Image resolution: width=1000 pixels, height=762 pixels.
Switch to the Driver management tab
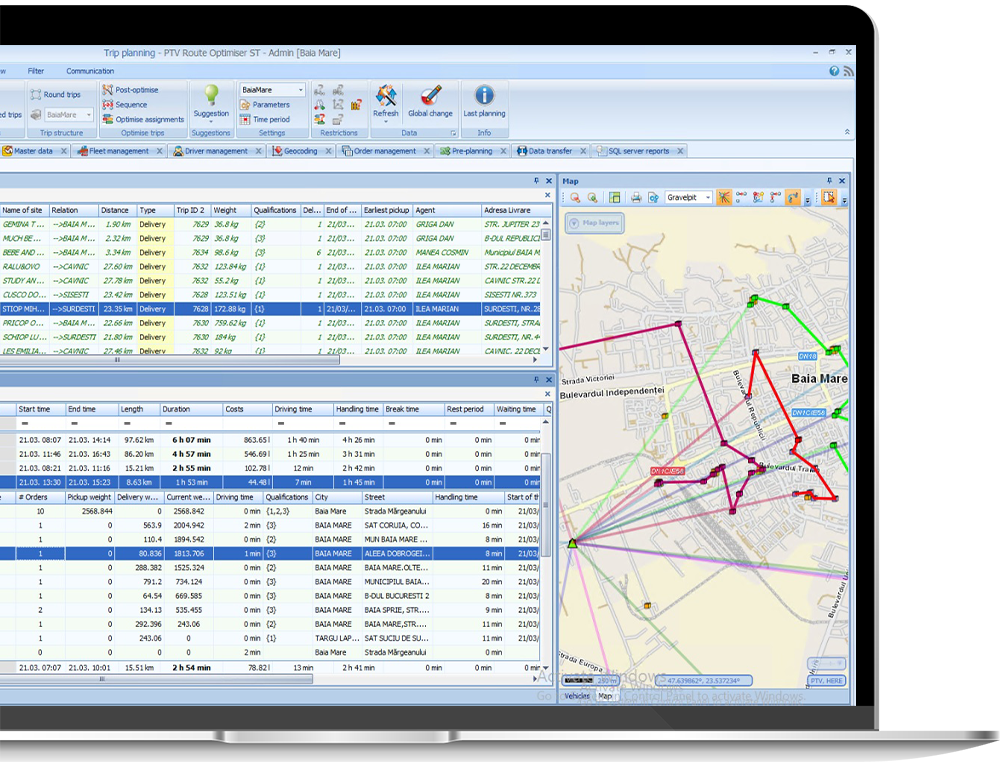[x=216, y=151]
